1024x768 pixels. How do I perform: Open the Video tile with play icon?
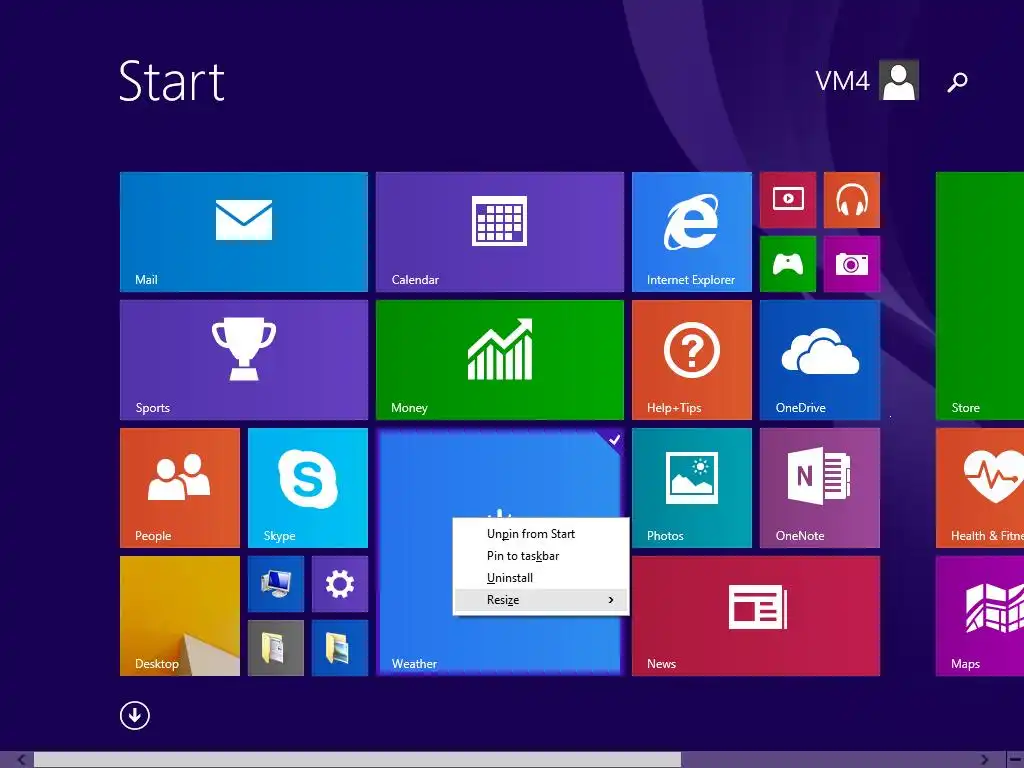(x=788, y=200)
